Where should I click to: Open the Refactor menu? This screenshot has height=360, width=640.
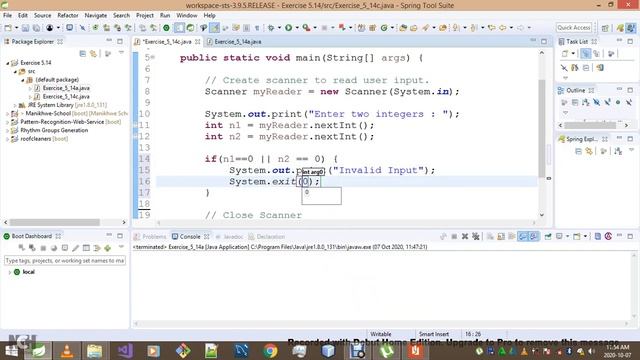pos(68,16)
